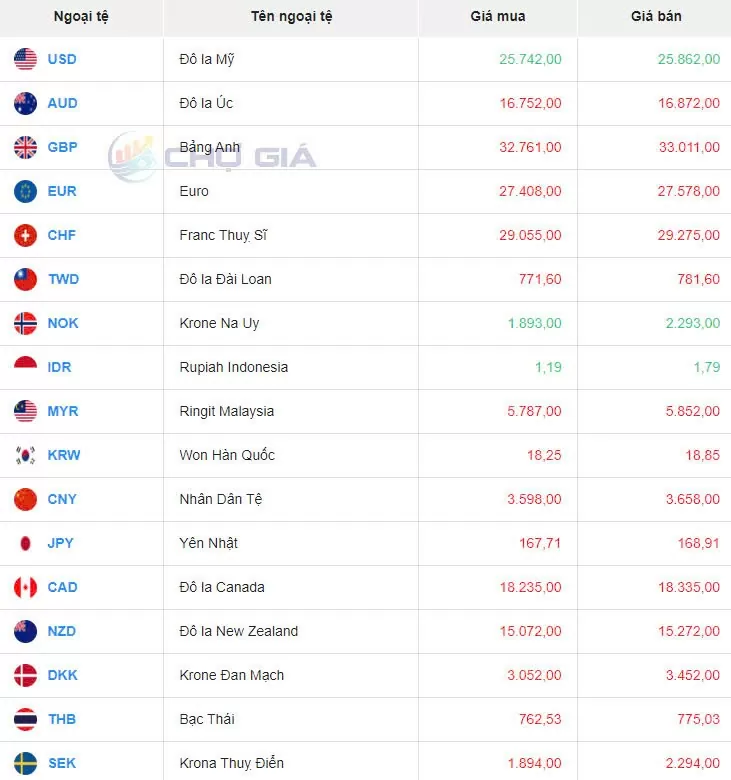Viewport: 731px width, 780px height.
Task: Click the Swiss flag icon
Action: pos(25,235)
